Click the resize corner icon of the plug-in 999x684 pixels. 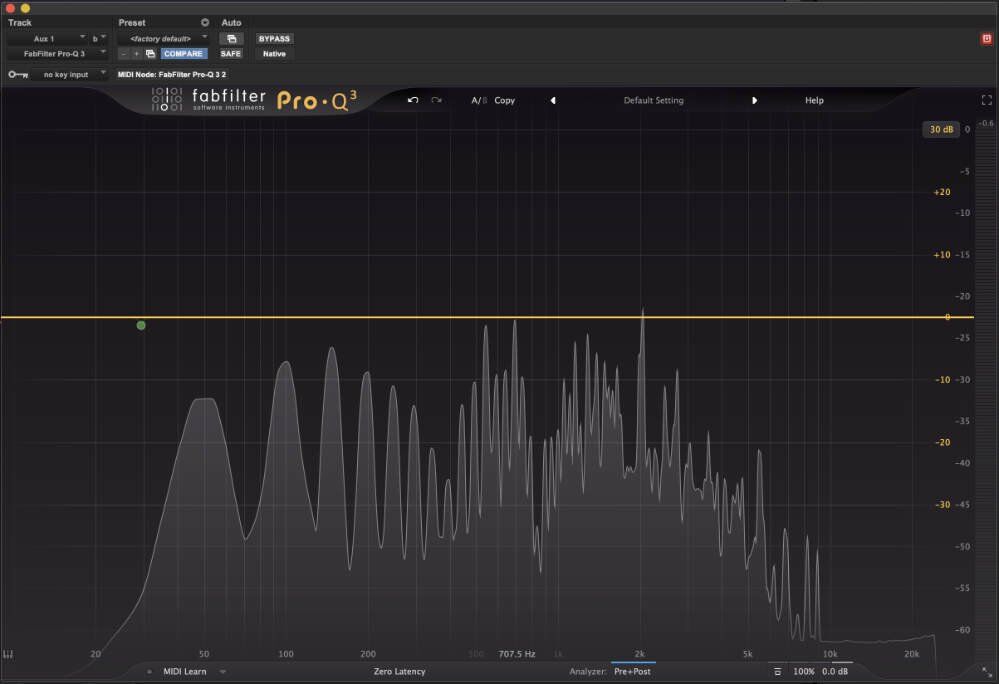click(986, 671)
